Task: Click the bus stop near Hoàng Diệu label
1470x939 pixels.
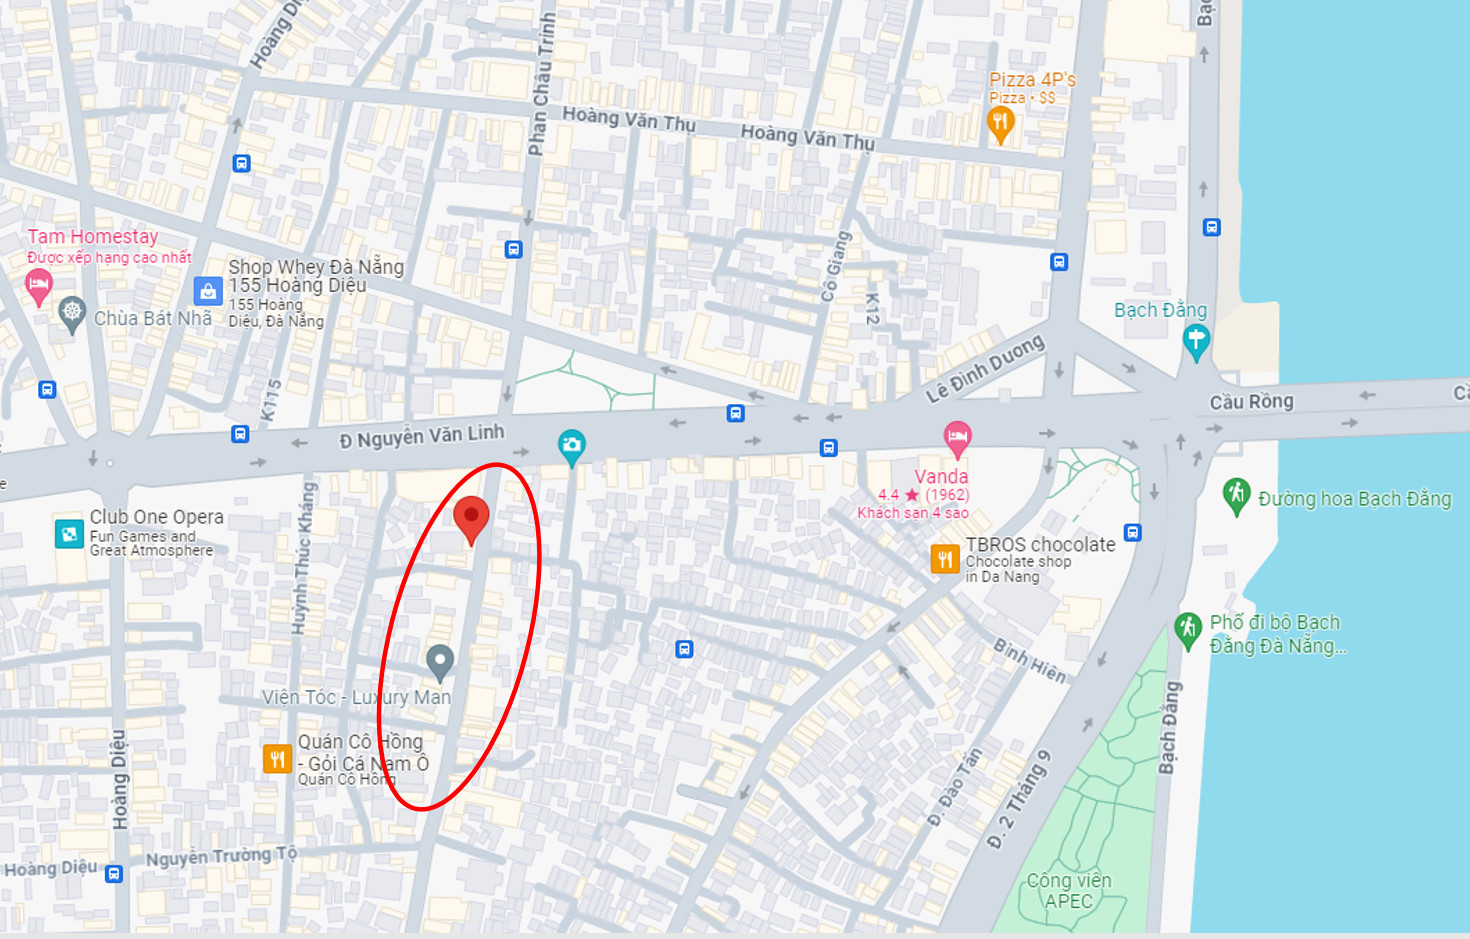Action: click(x=114, y=874)
